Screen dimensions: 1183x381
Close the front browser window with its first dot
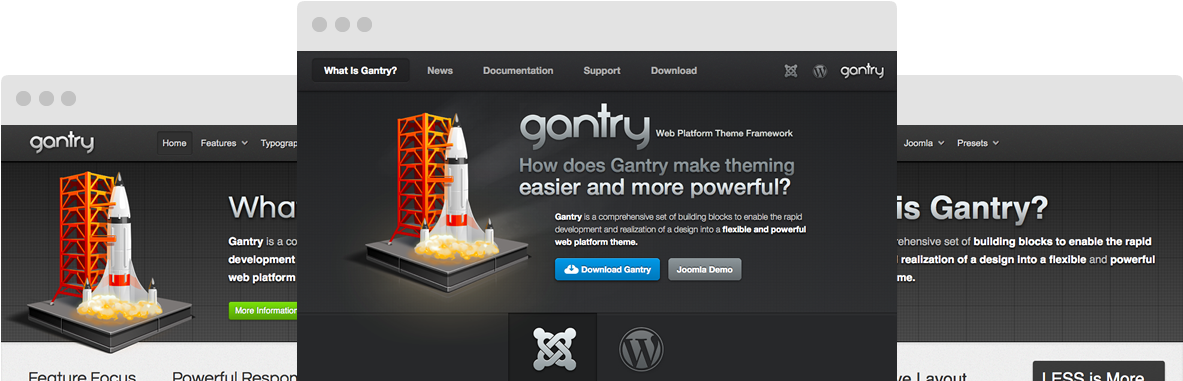[319, 25]
